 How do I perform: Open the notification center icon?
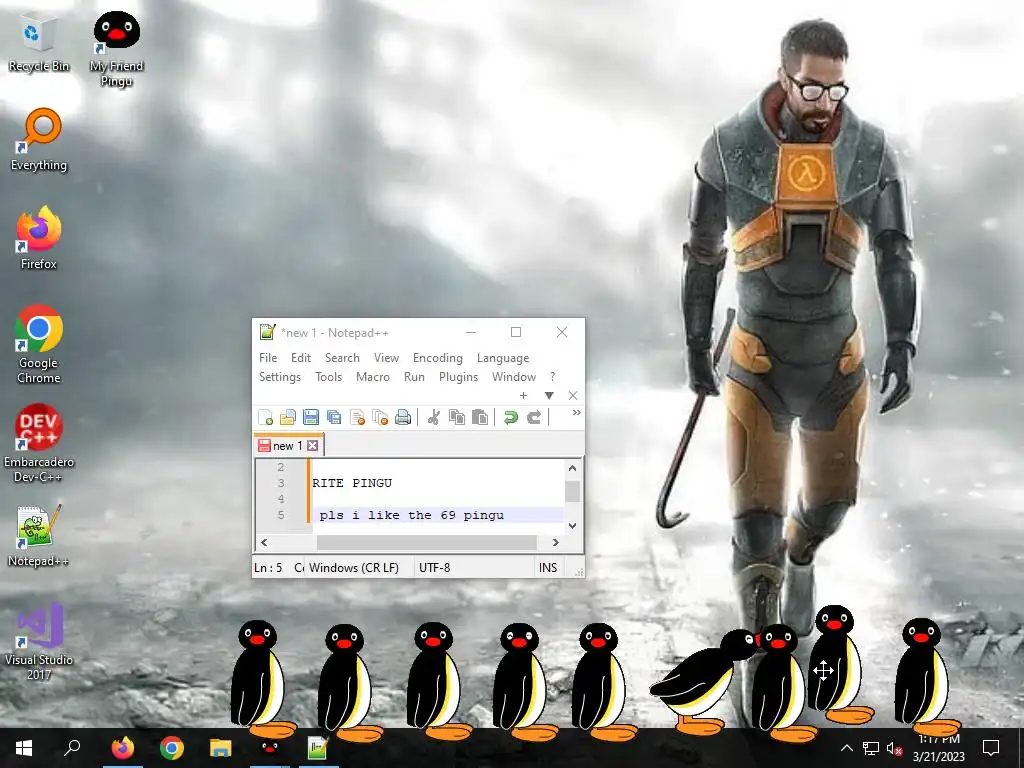pos(991,748)
